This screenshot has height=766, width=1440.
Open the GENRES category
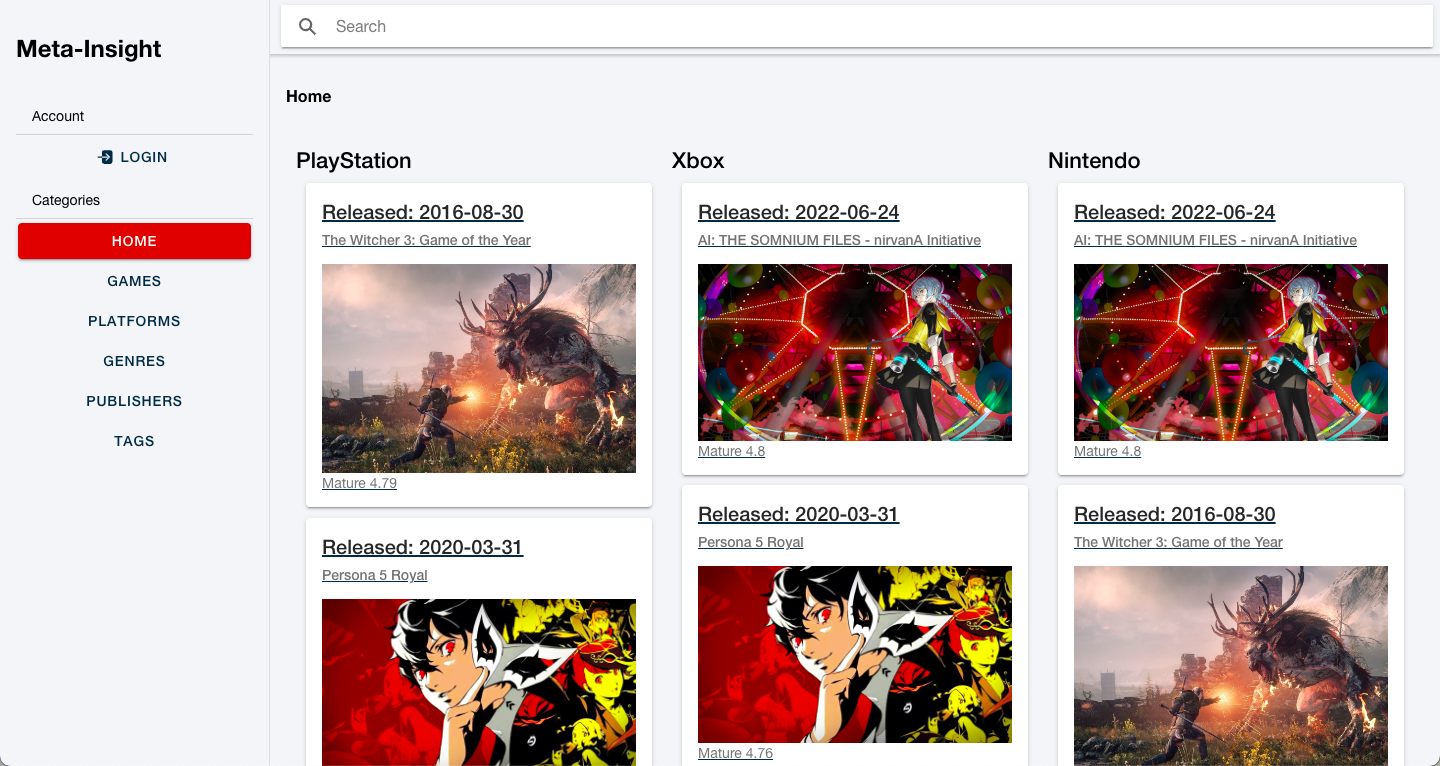pyautogui.click(x=134, y=361)
